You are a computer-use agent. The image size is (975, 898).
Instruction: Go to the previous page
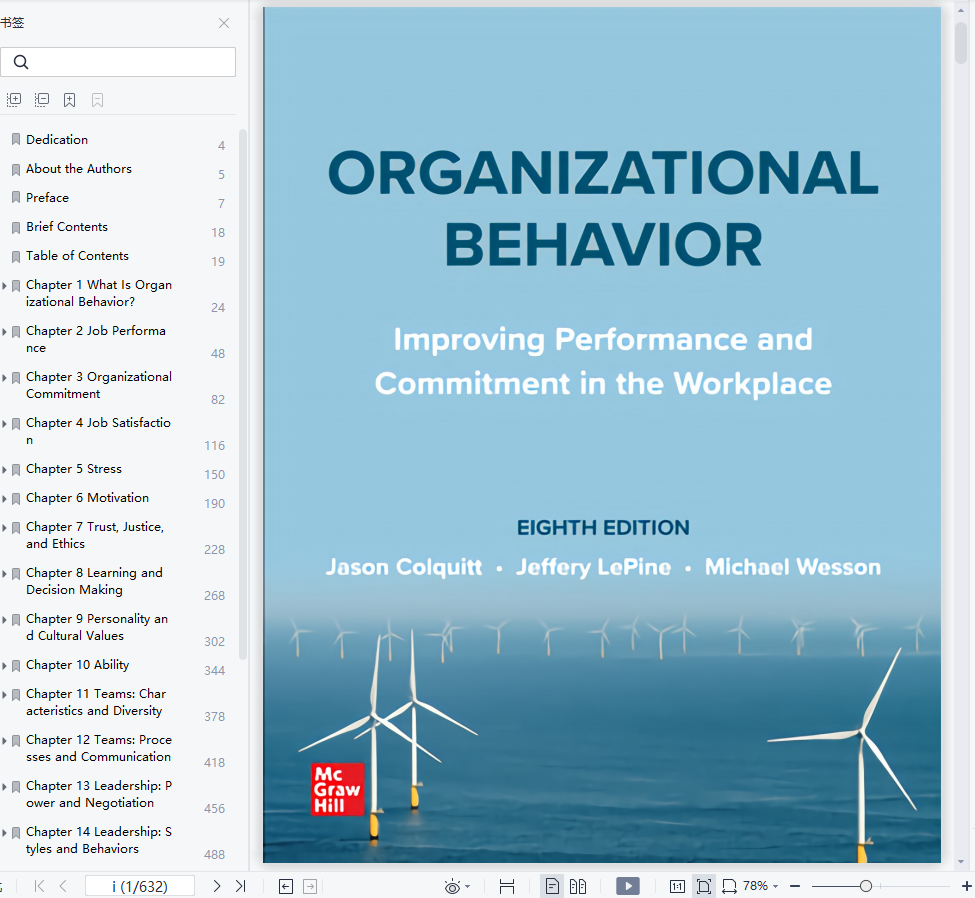(x=63, y=886)
